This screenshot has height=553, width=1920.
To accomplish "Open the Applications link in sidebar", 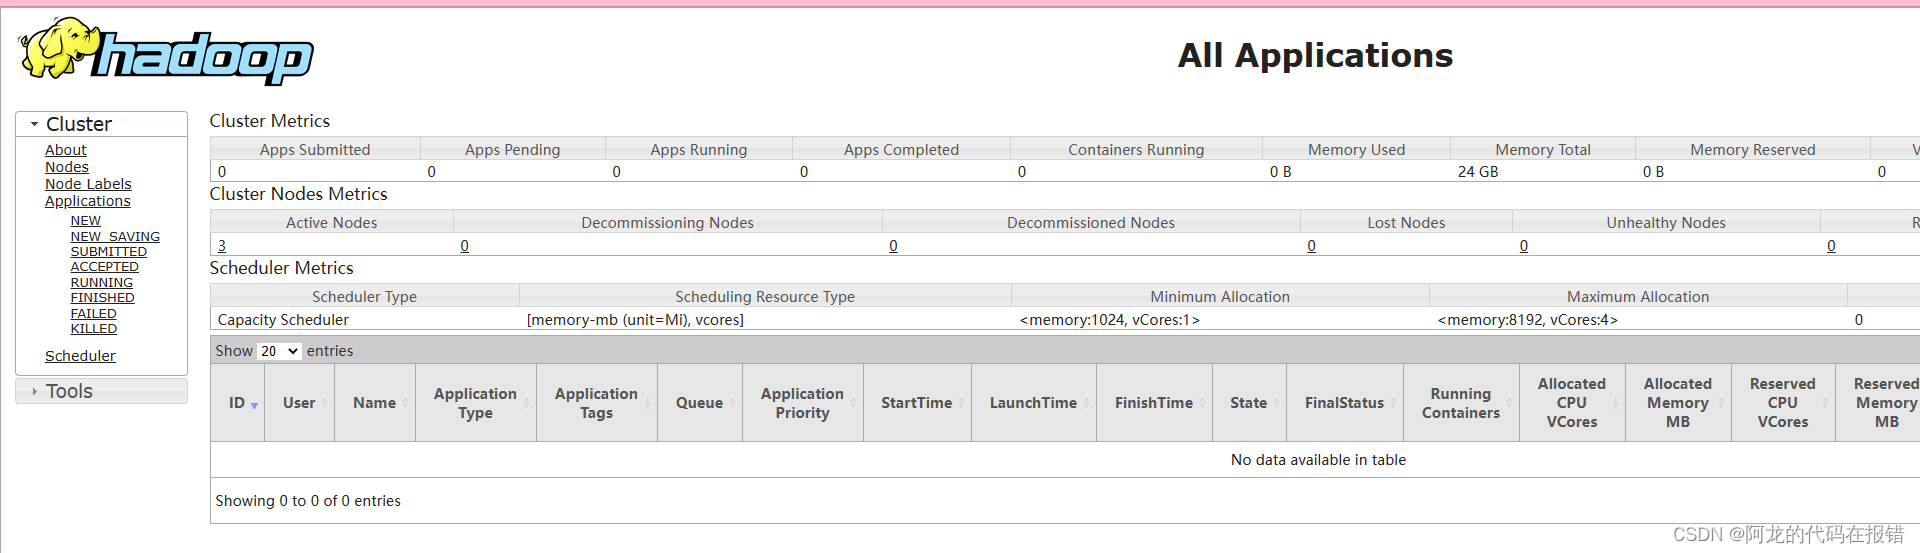I will tap(88, 201).
